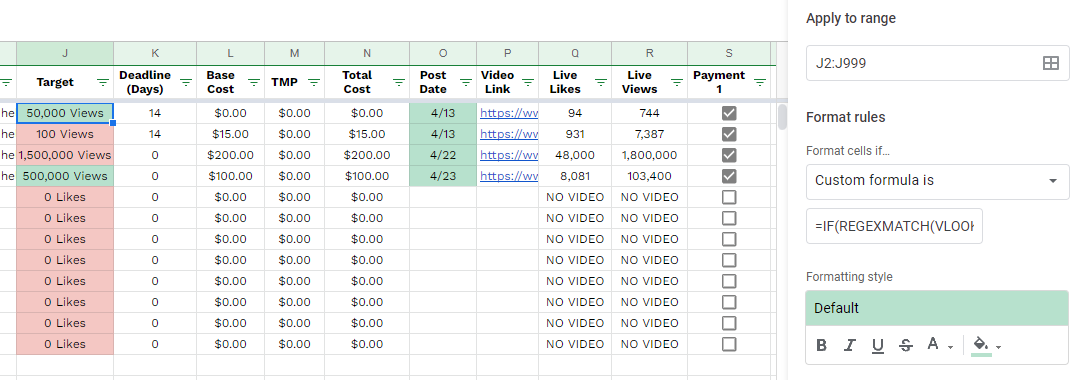
Task: Open the text color picker
Action: (x=939, y=345)
